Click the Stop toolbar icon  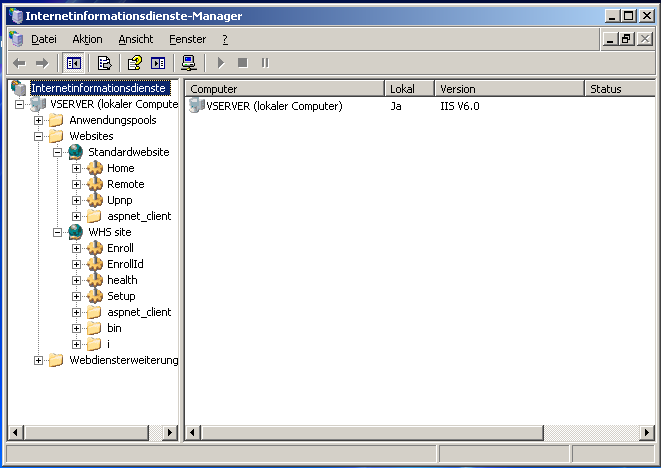pos(243,63)
